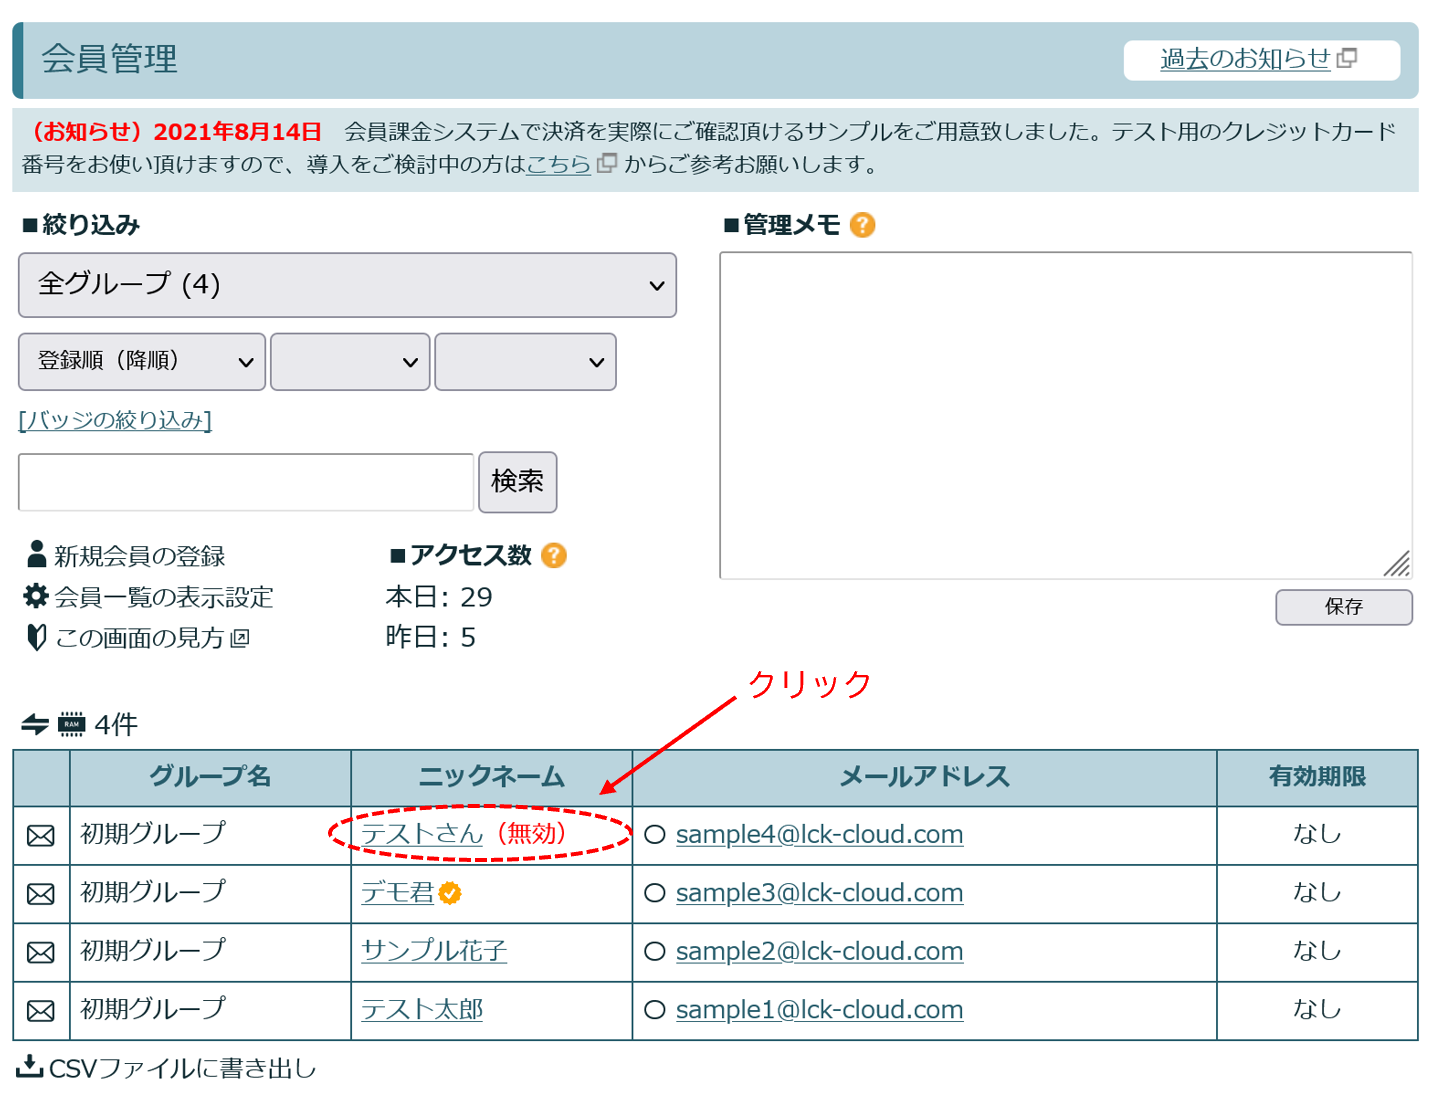This screenshot has height=1101, width=1441.
Task: Open the サンプル花子 nickname link
Action: (x=434, y=950)
